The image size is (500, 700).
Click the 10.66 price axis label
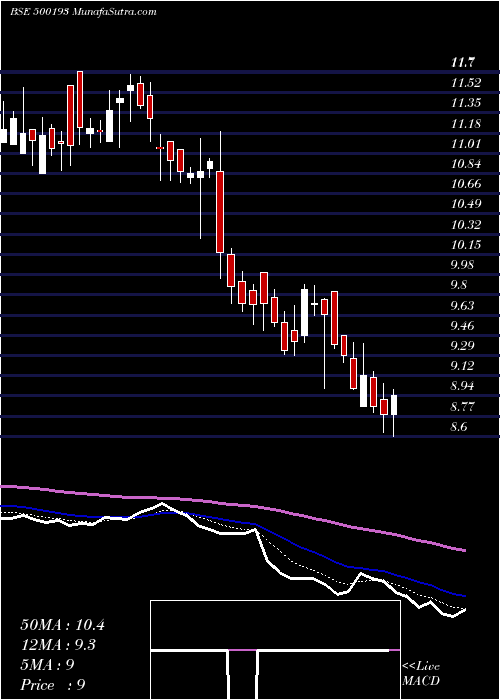click(466, 184)
